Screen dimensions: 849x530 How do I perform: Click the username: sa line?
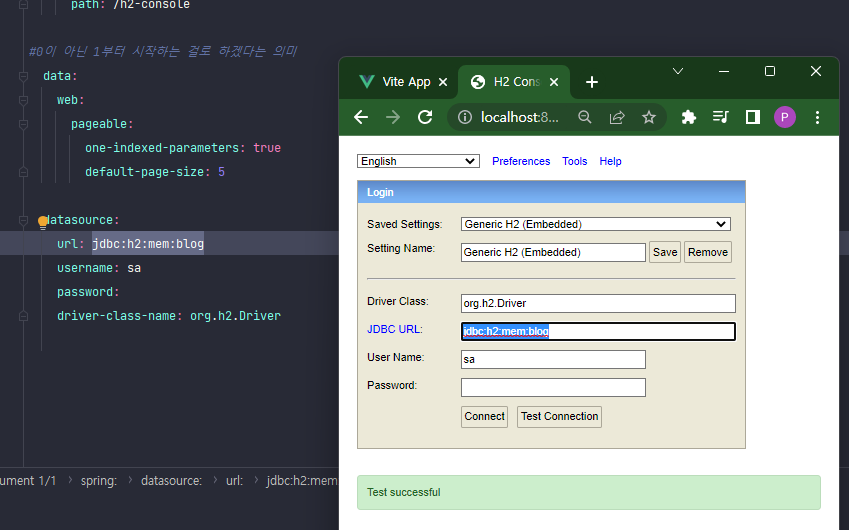(x=99, y=268)
